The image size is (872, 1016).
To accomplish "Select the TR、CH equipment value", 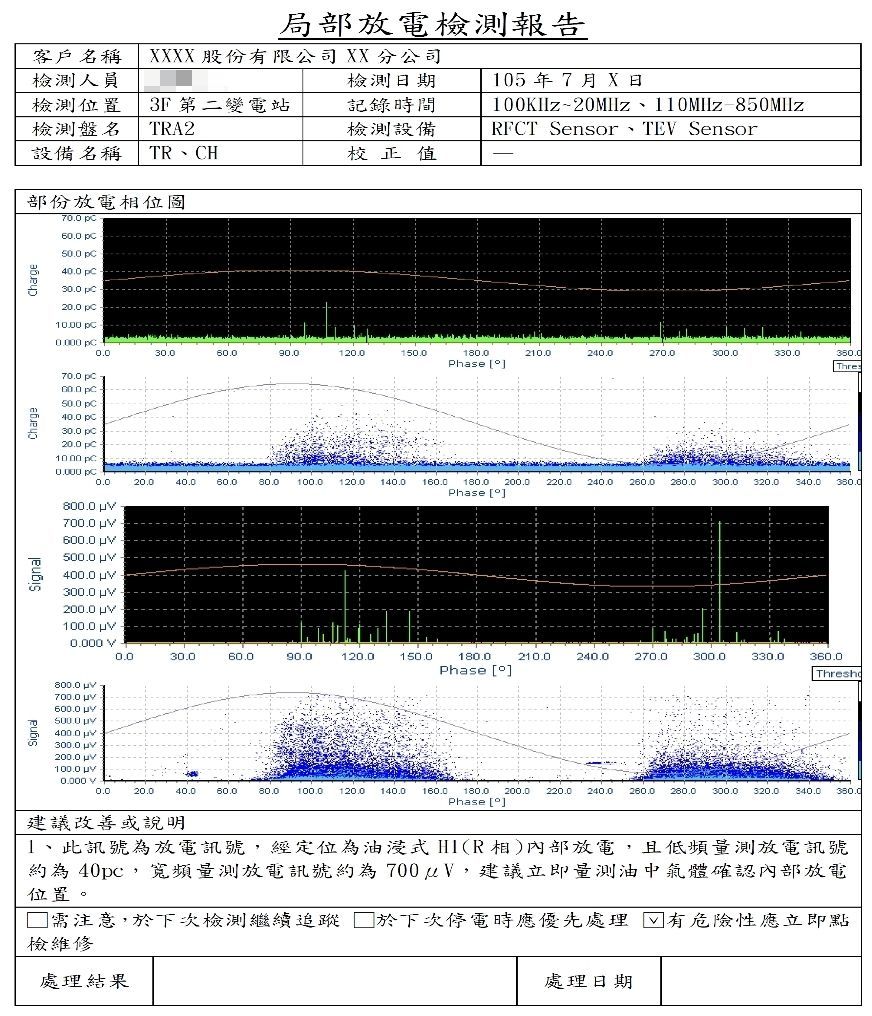I will coord(183,154).
